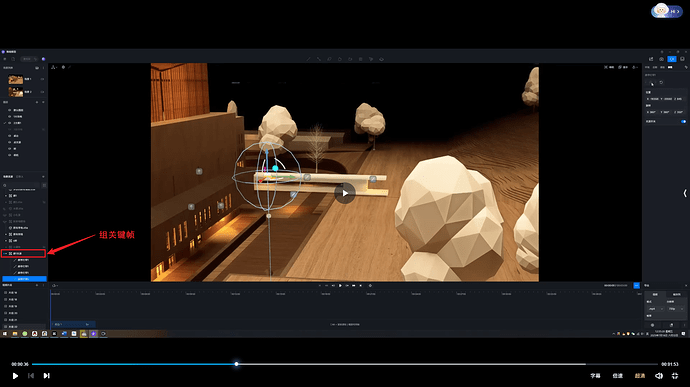Click the share/export icon in the top-right toolbar
The width and height of the screenshot is (690, 387).
point(651,59)
